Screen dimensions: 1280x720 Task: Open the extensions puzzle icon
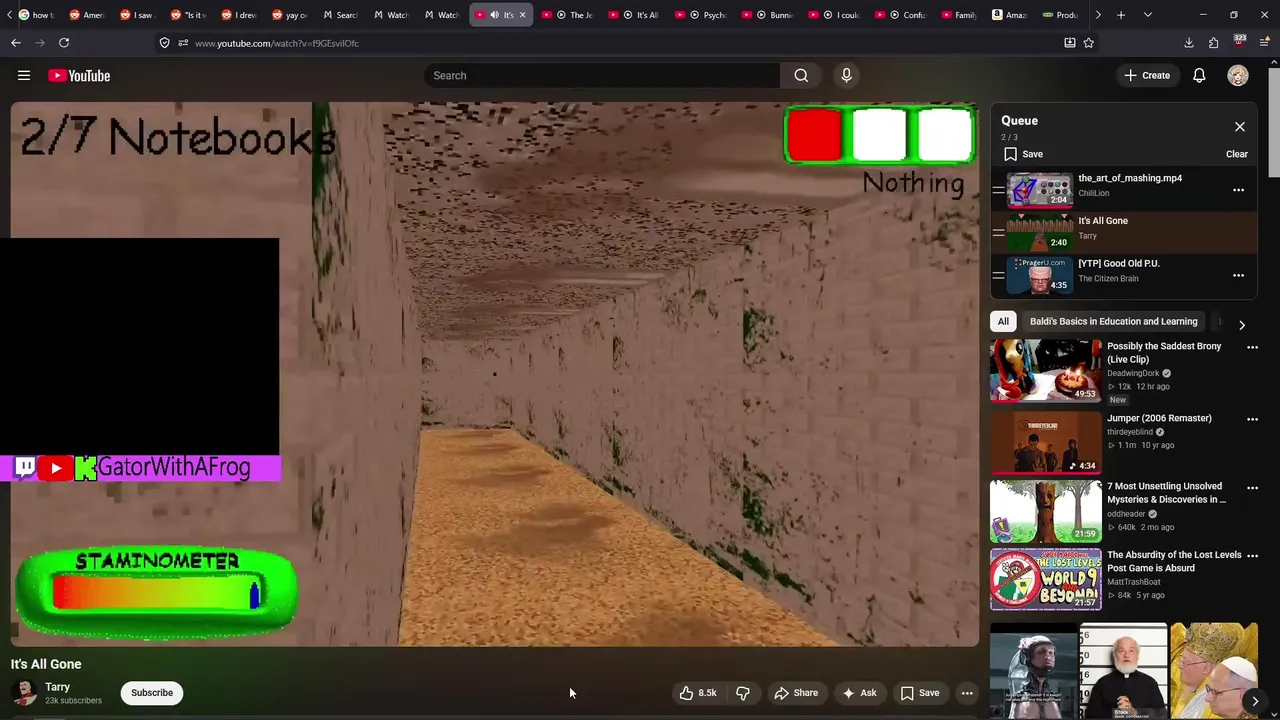tap(1214, 43)
